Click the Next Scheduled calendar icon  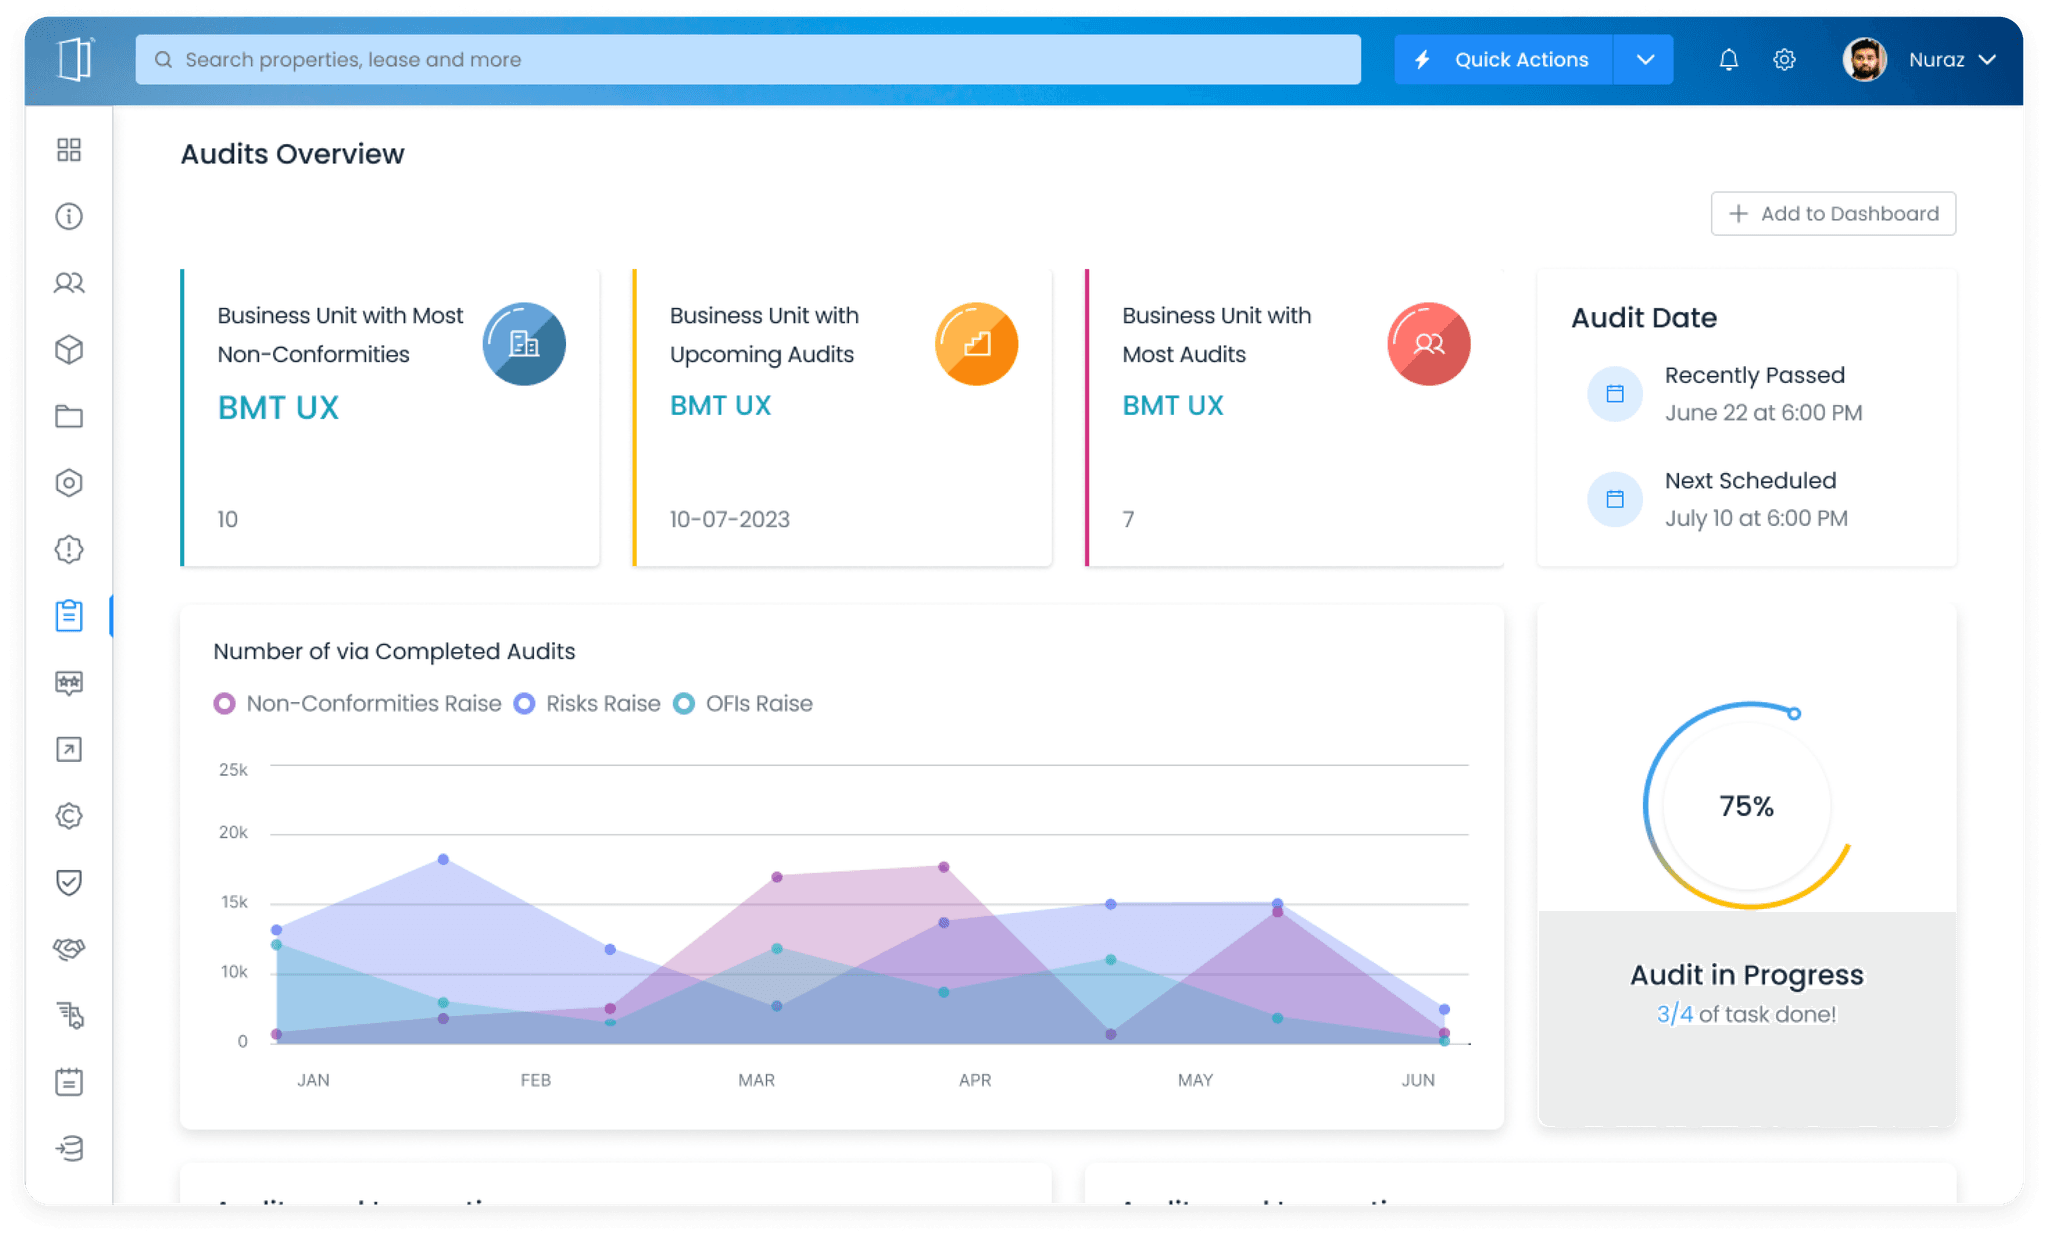1614,499
